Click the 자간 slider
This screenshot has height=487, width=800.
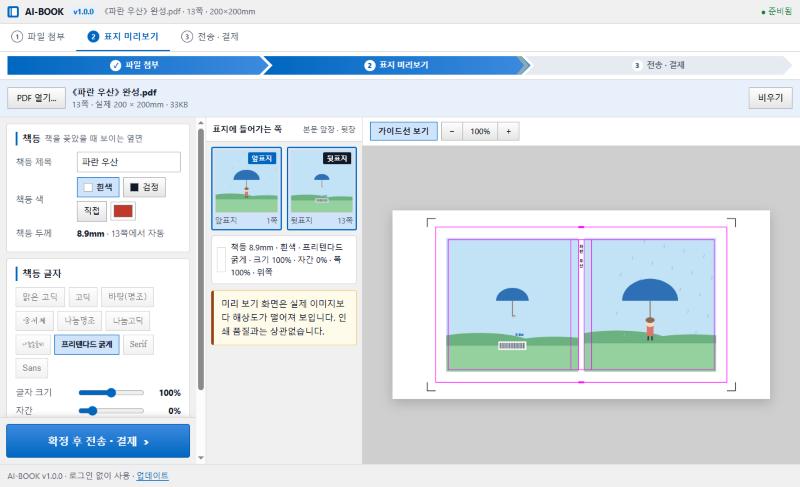111,411
